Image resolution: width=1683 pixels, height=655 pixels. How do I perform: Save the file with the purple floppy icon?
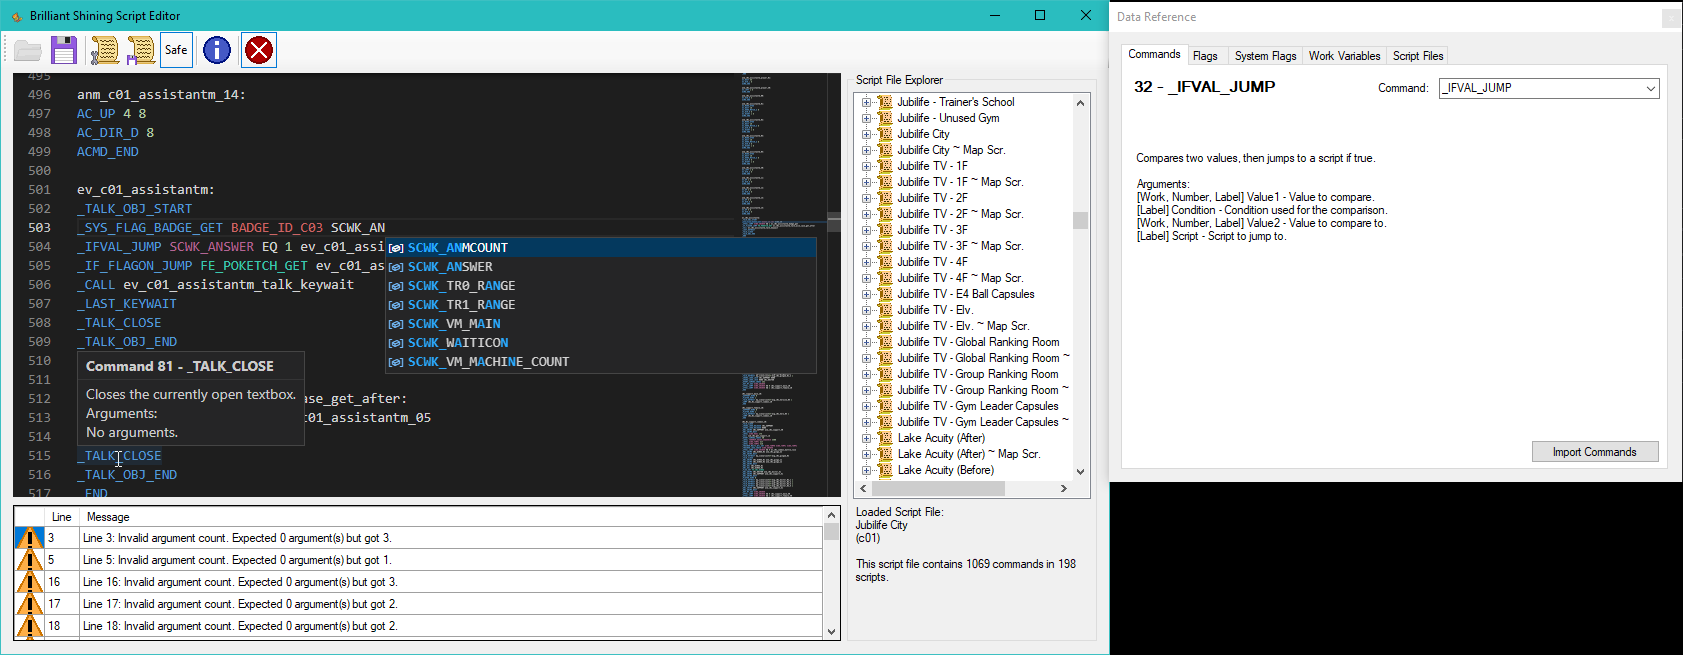coord(64,50)
